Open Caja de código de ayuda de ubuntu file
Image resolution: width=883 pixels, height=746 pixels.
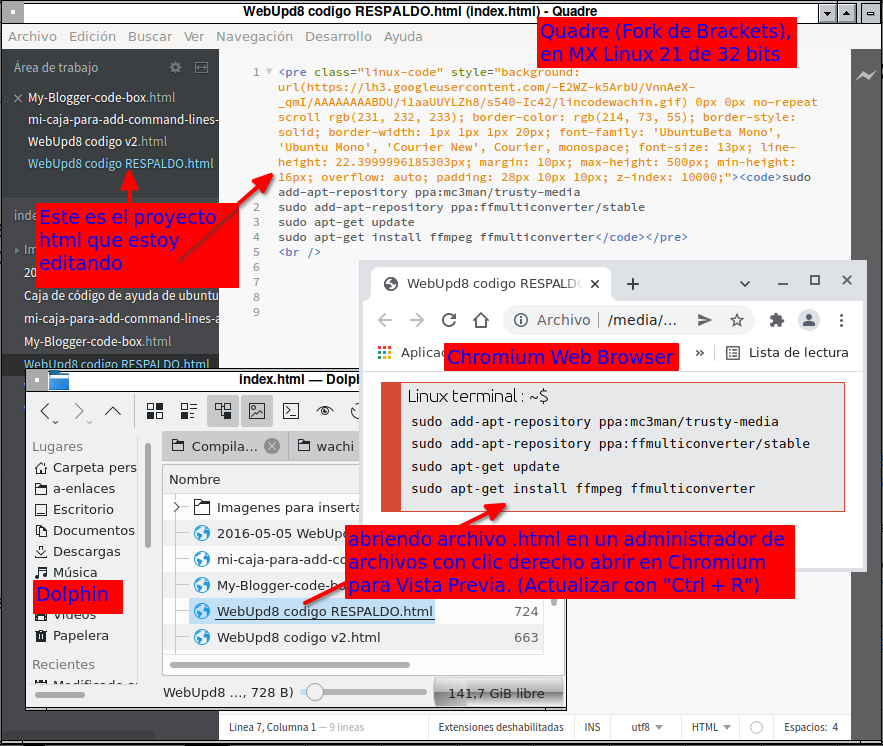[121, 296]
